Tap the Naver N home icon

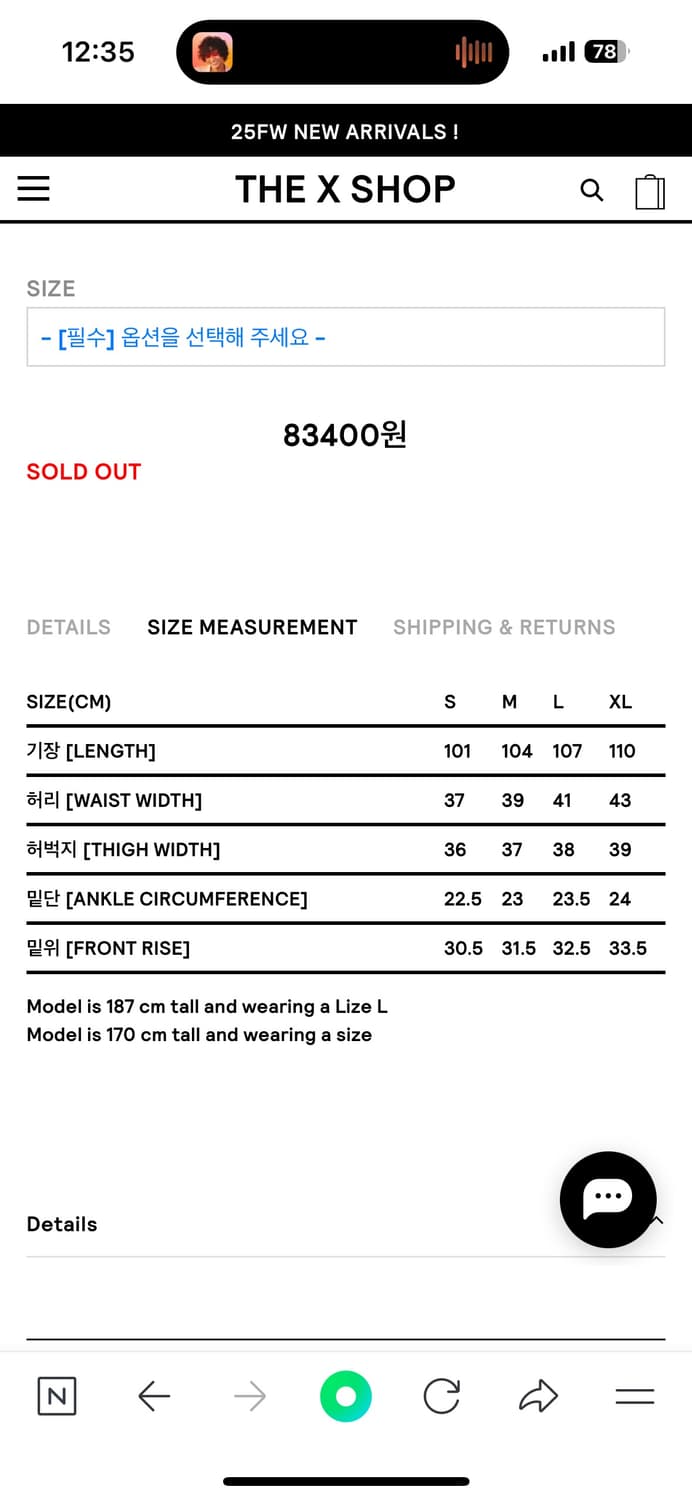[57, 1395]
